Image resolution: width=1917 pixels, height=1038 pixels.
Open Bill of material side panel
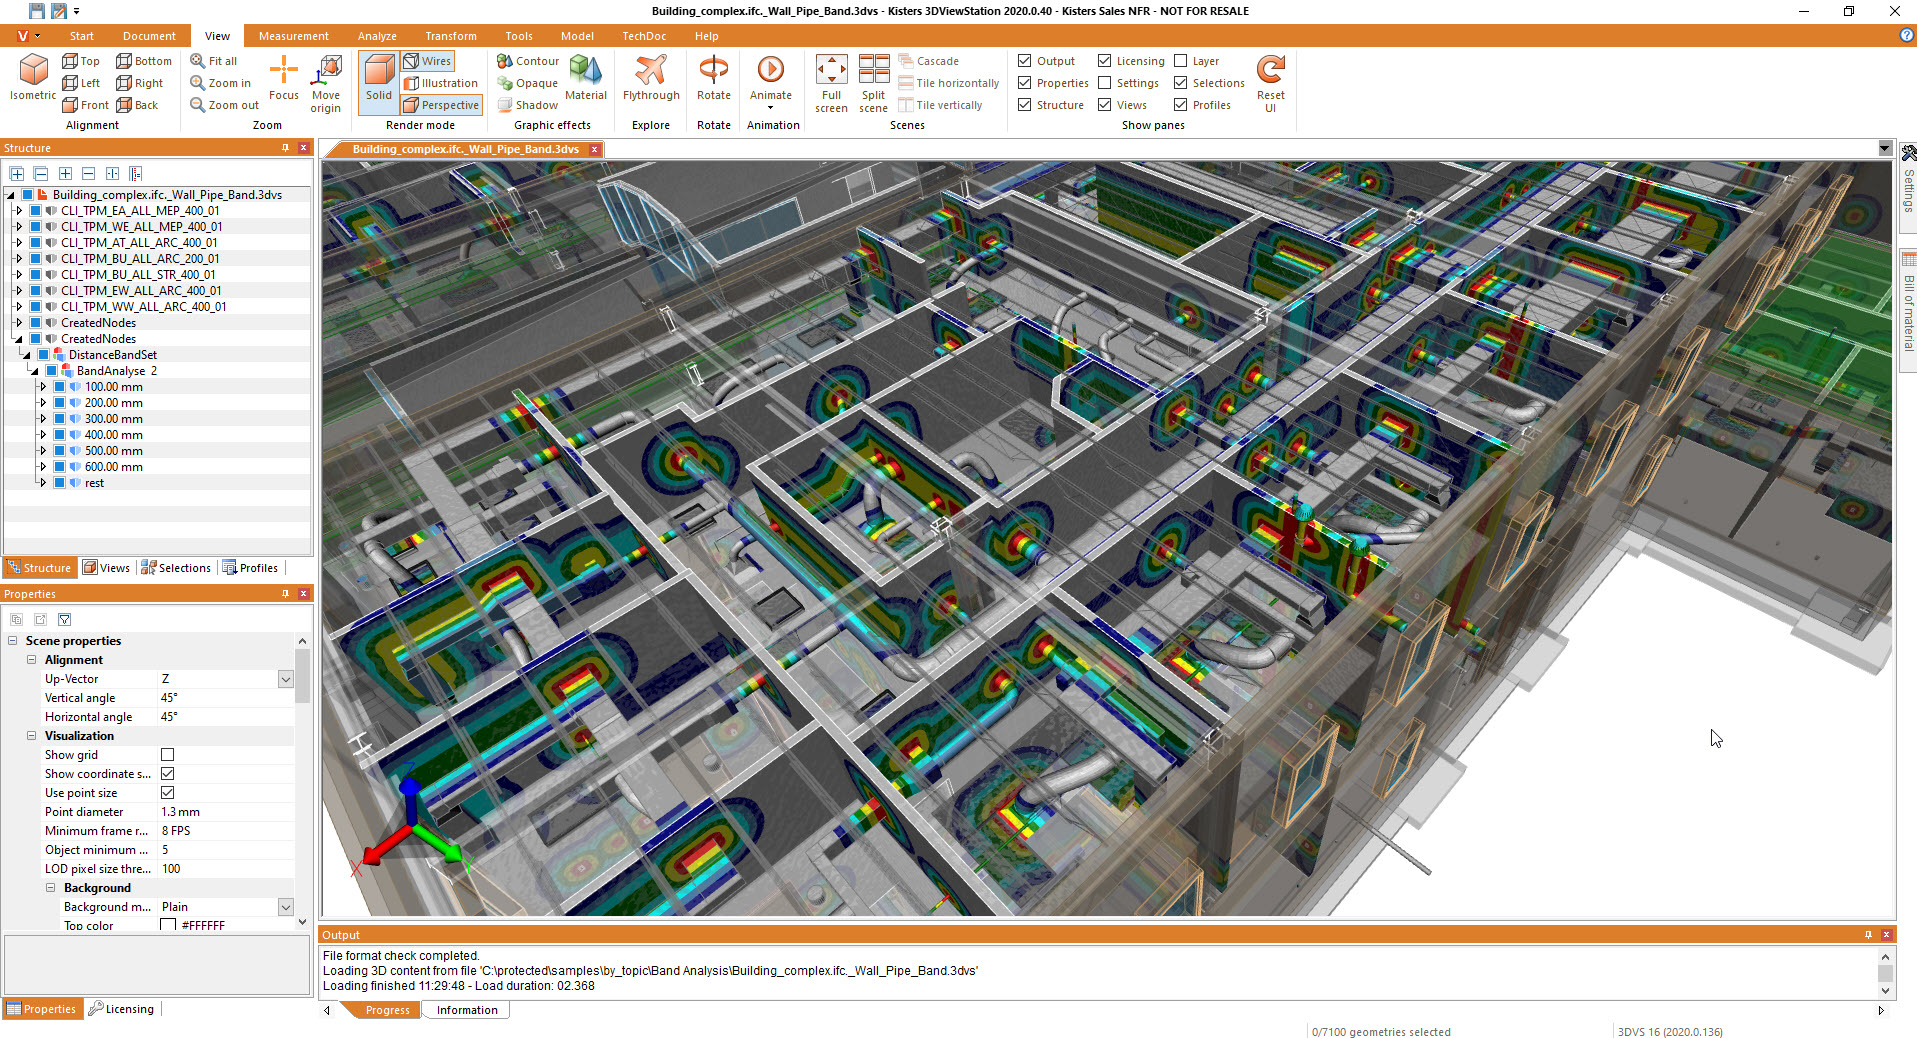1908,310
